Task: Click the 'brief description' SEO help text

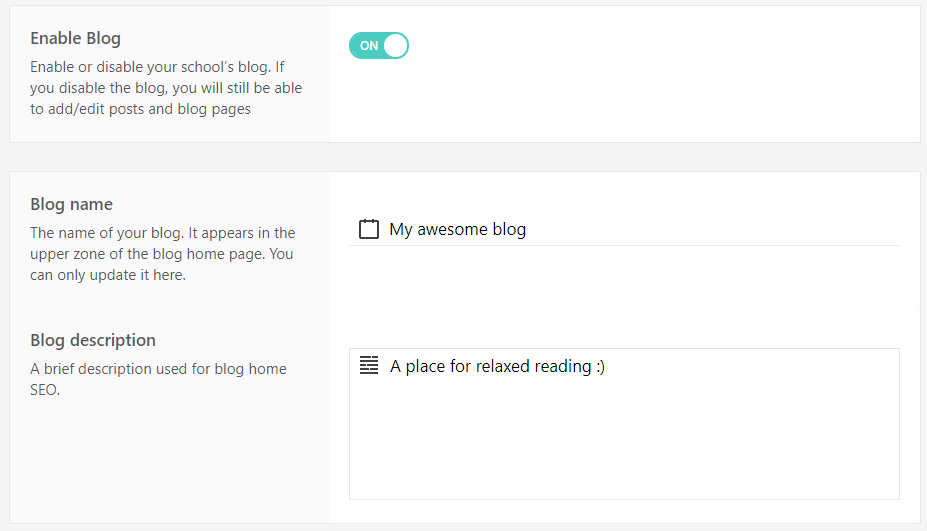Action: tap(158, 369)
